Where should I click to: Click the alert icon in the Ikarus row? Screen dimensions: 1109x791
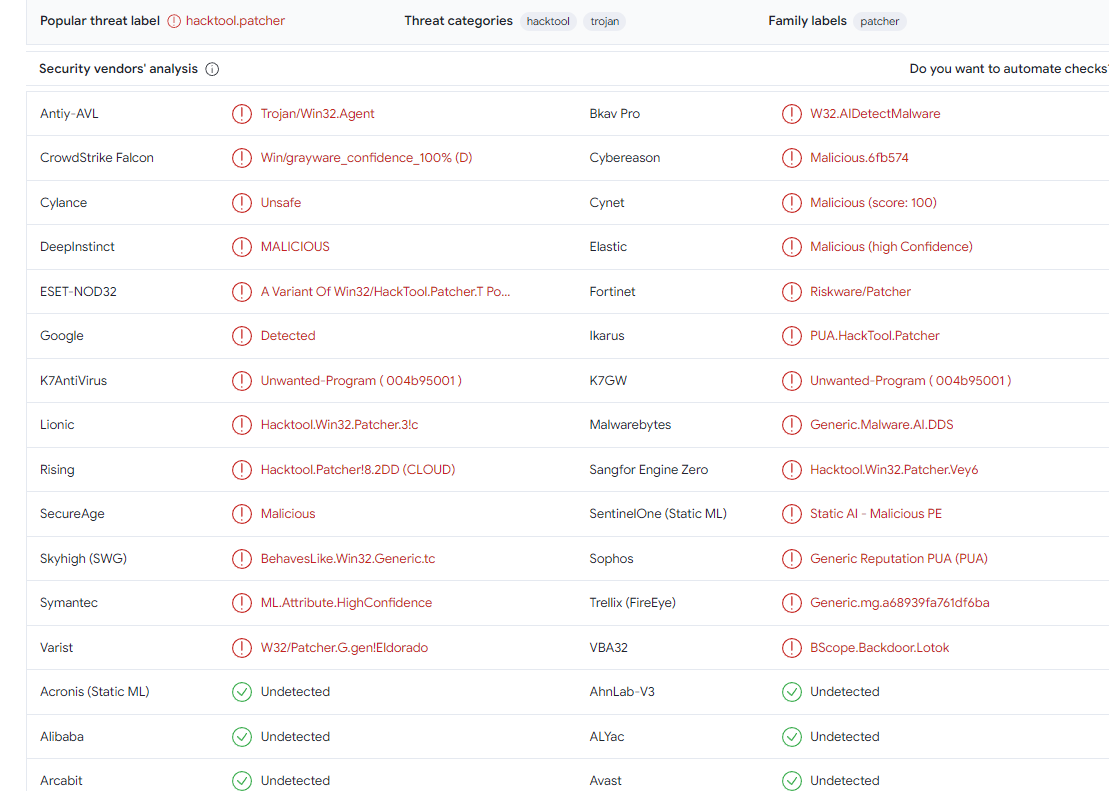click(791, 336)
